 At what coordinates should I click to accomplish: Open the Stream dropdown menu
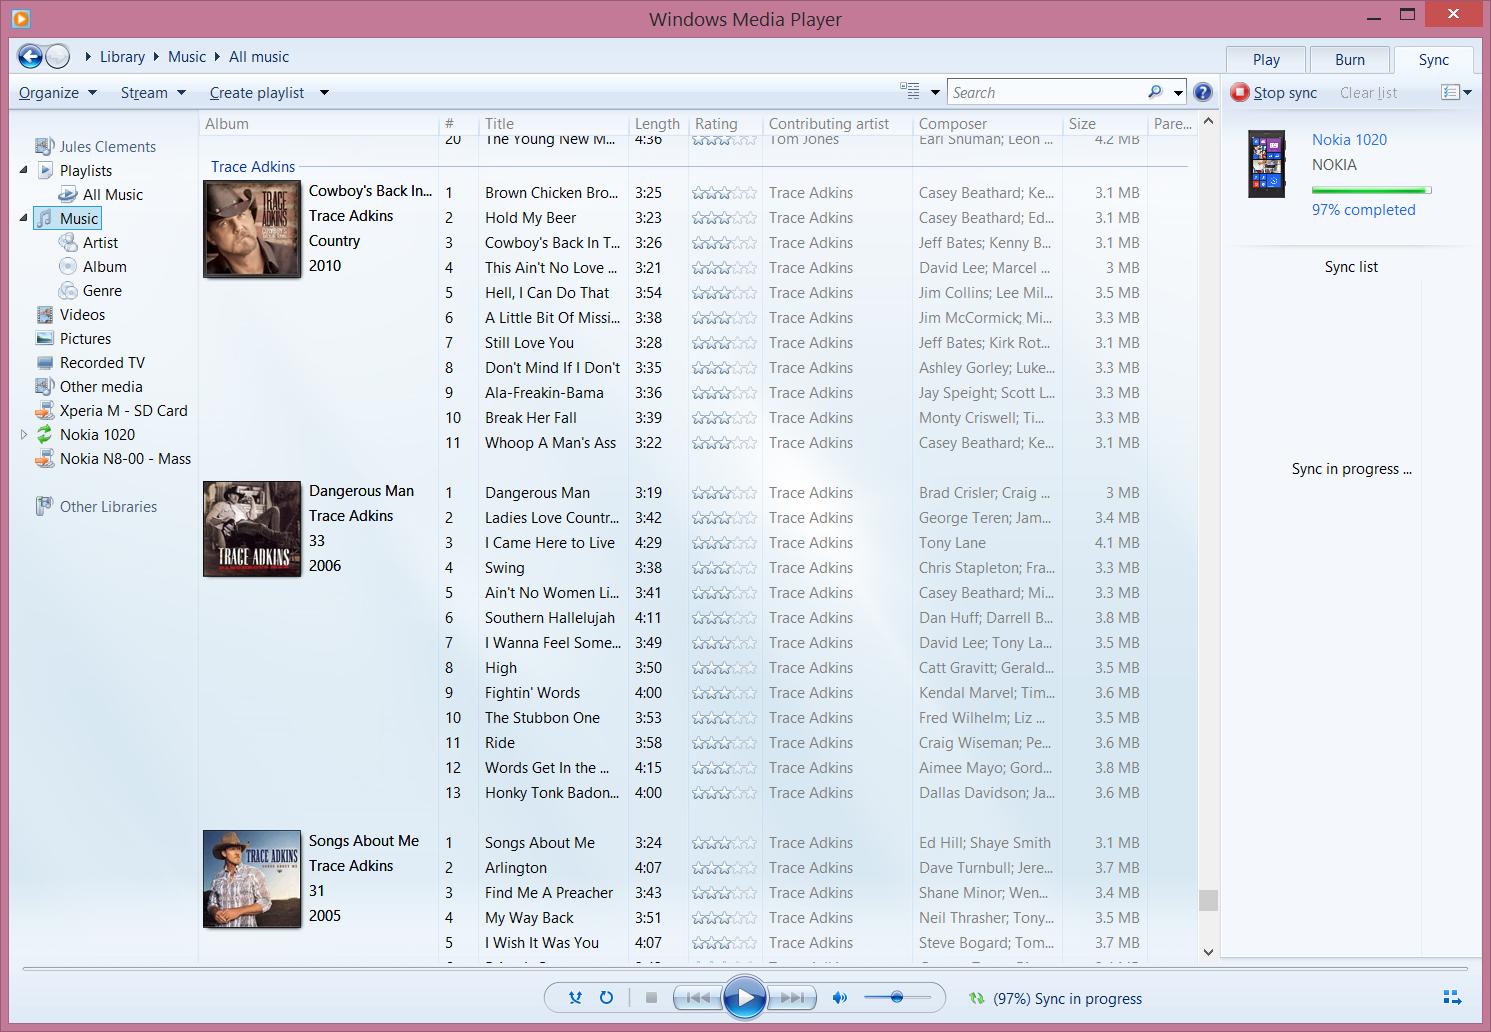(x=153, y=93)
